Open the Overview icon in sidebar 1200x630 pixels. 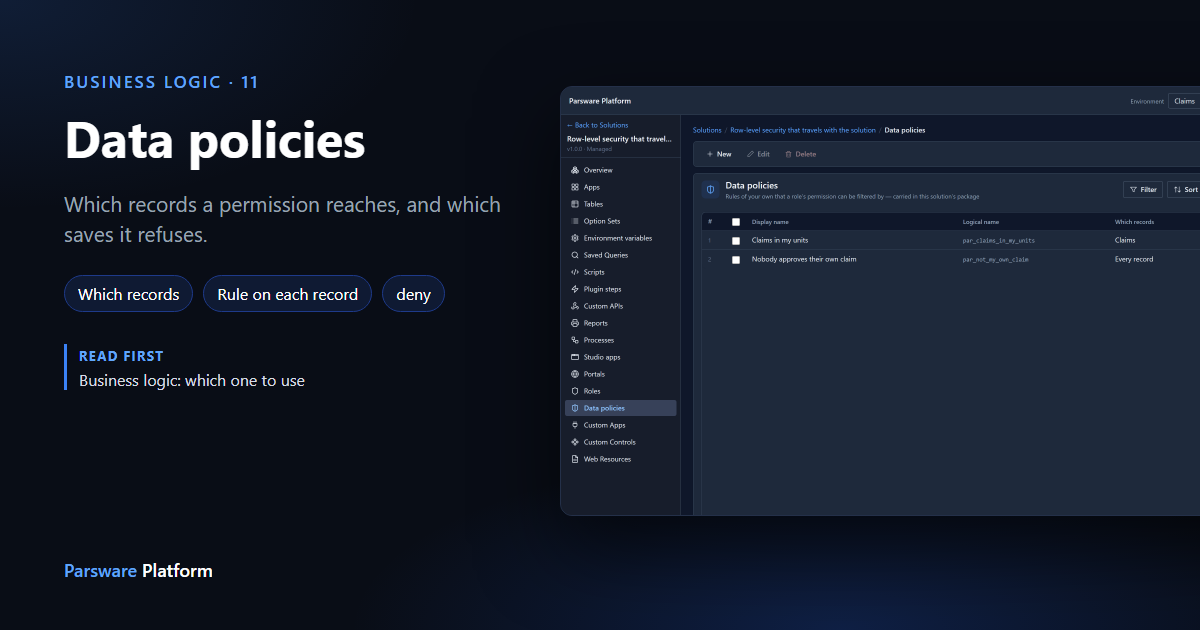click(575, 170)
